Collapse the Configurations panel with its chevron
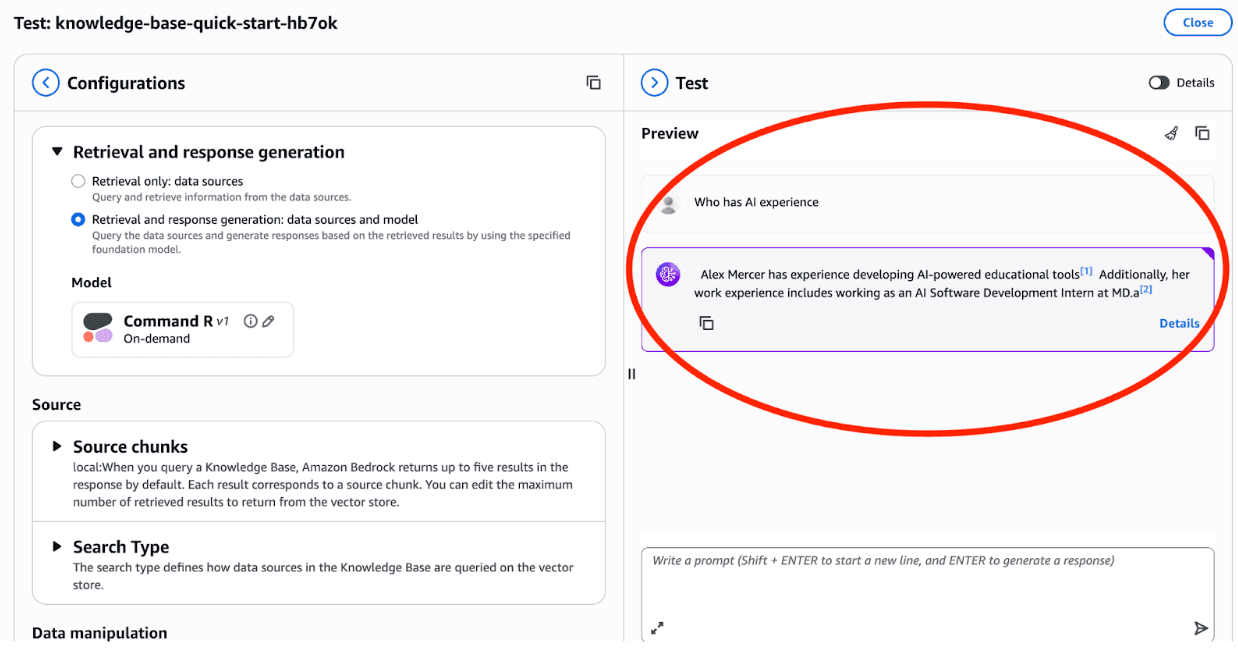Viewport: 1238px width, 656px height. tap(45, 82)
